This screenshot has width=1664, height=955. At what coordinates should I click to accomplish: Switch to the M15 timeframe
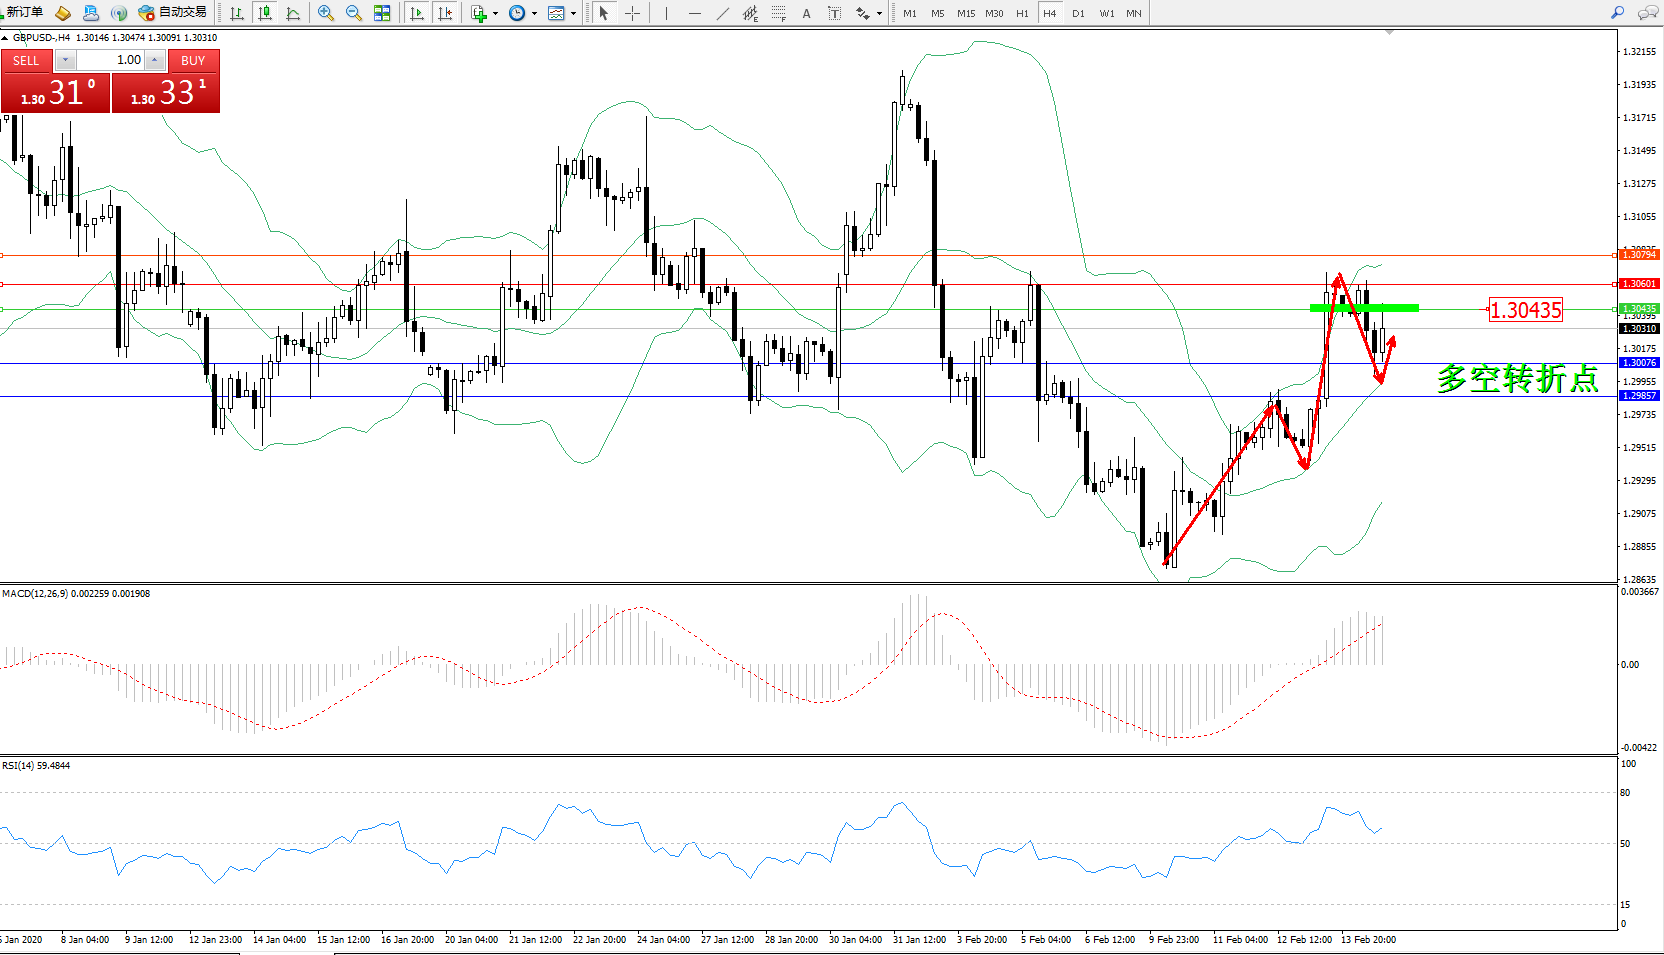pyautogui.click(x=965, y=13)
